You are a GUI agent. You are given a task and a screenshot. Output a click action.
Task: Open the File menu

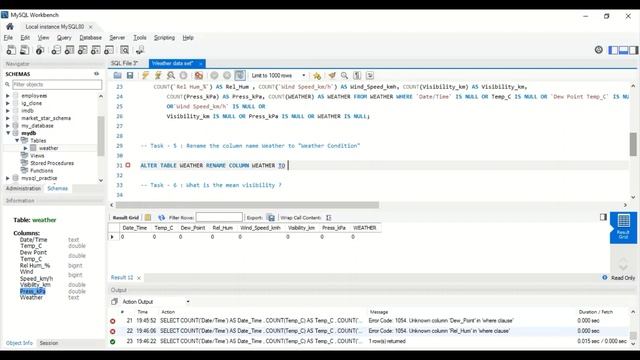8,38
